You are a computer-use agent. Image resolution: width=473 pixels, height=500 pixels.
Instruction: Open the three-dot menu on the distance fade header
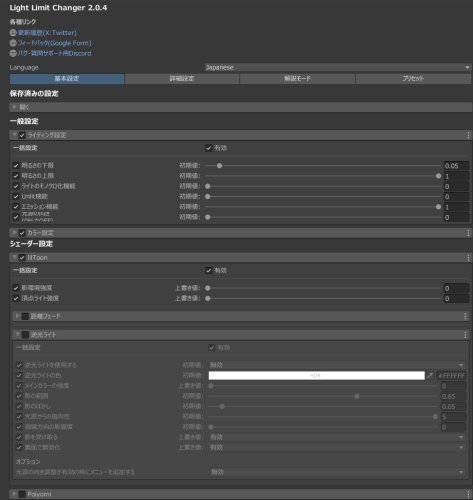tap(465, 316)
